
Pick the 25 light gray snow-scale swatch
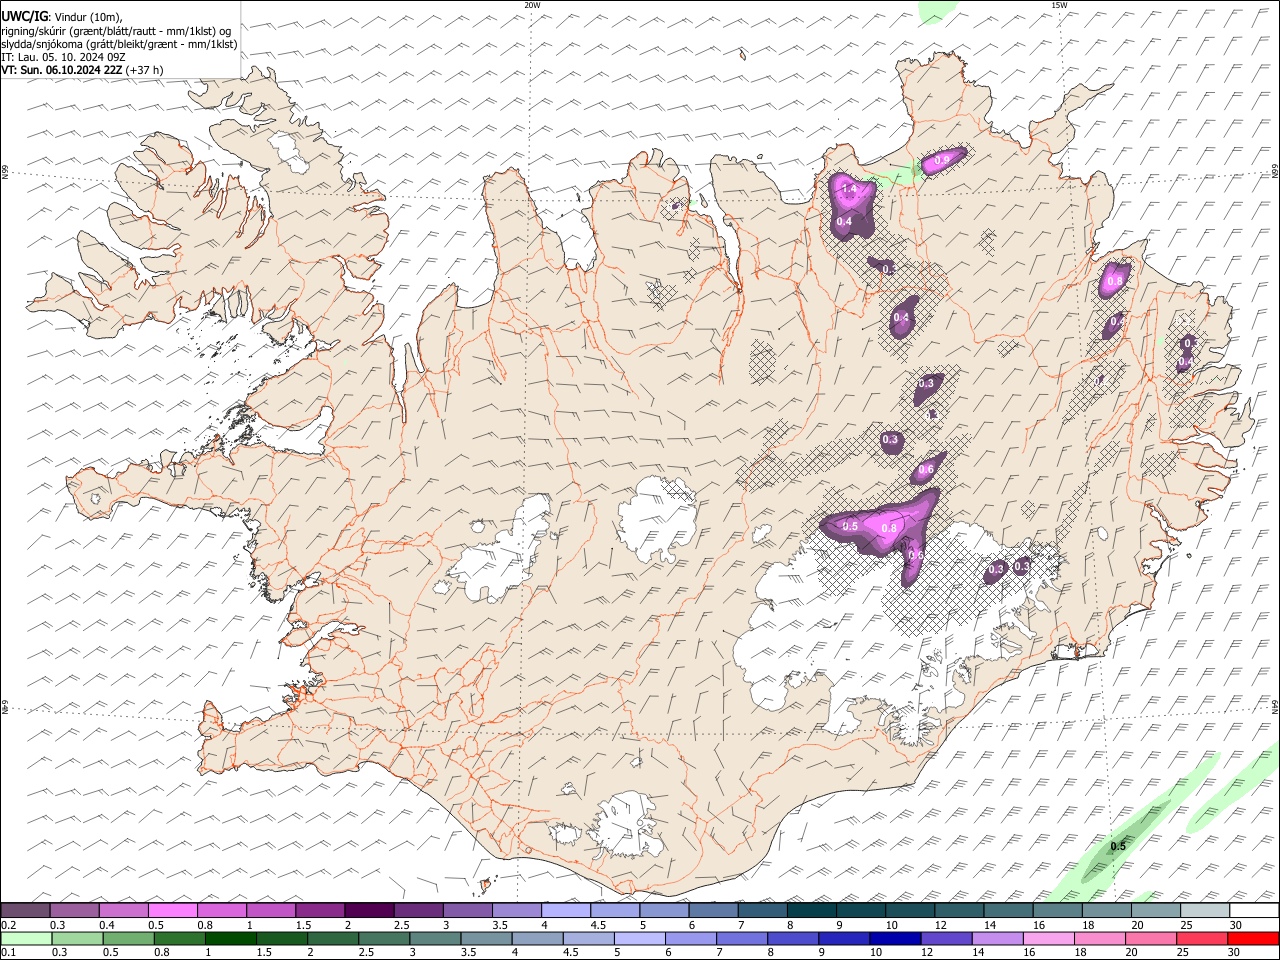pyautogui.click(x=1204, y=910)
